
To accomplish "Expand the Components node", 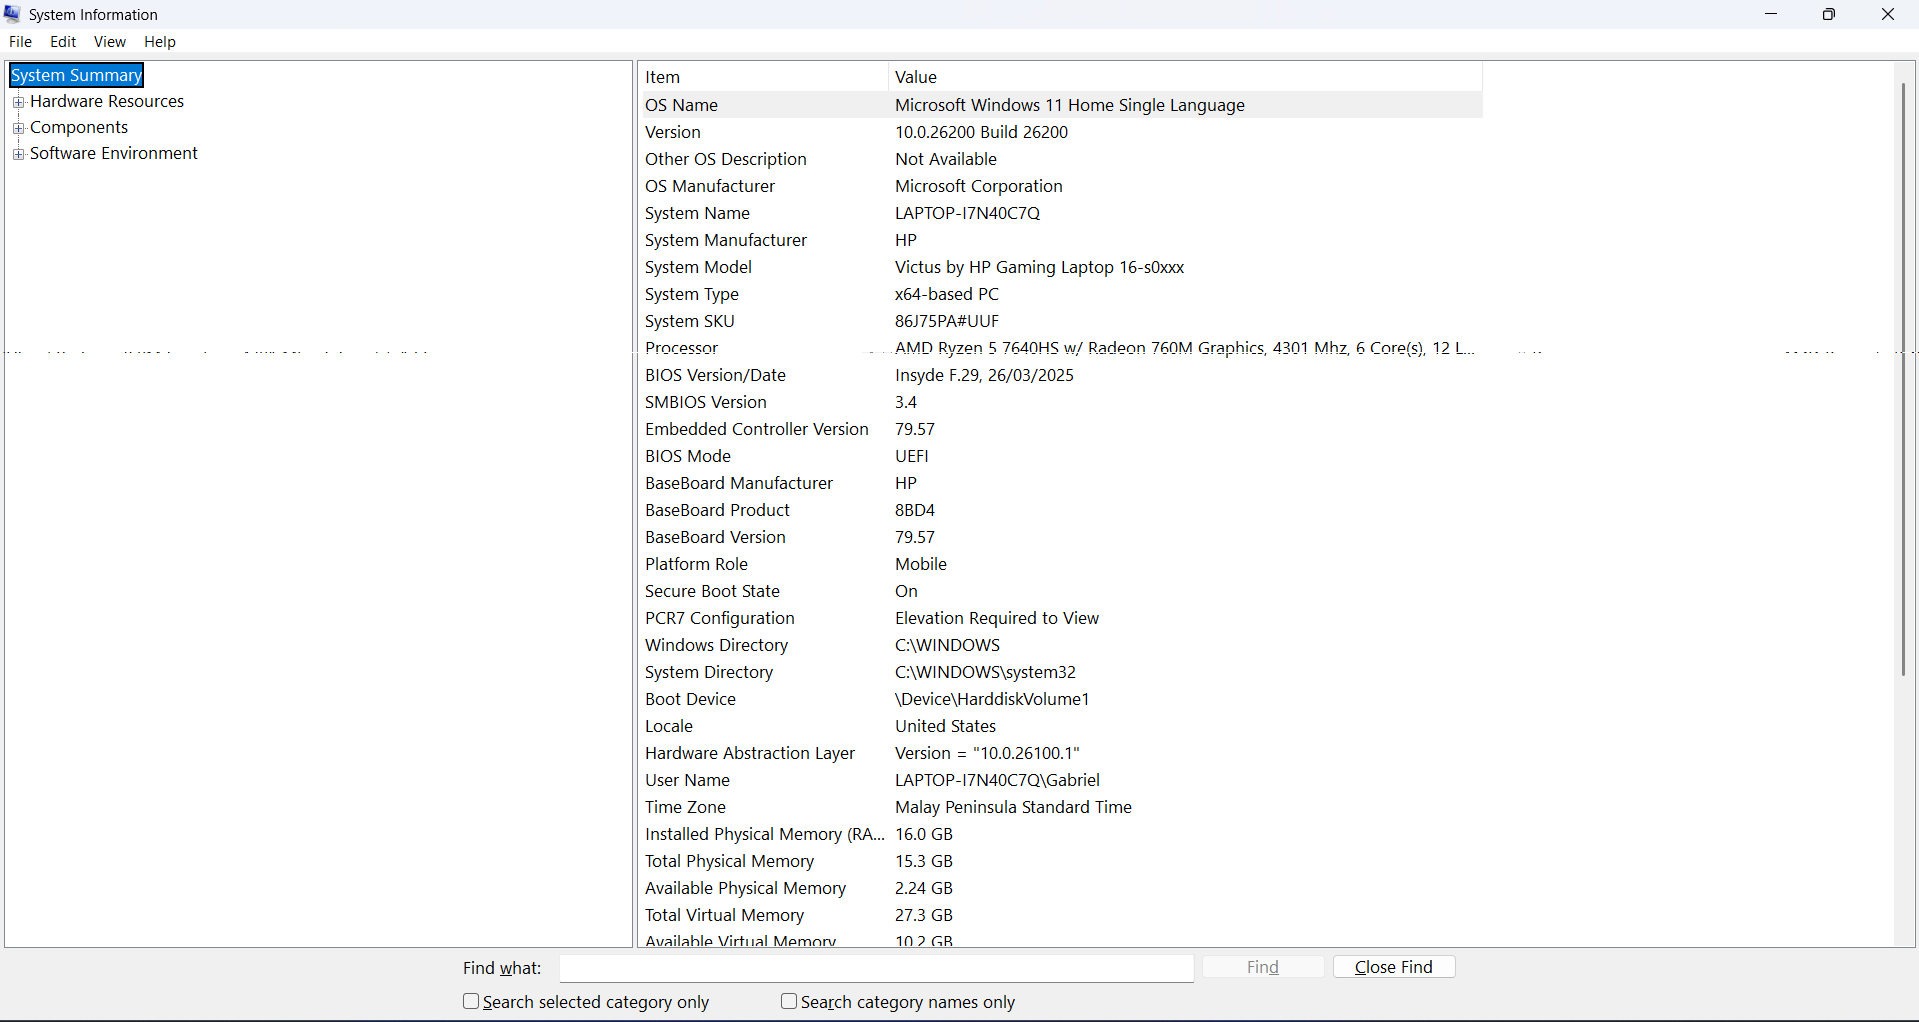I will point(18,128).
